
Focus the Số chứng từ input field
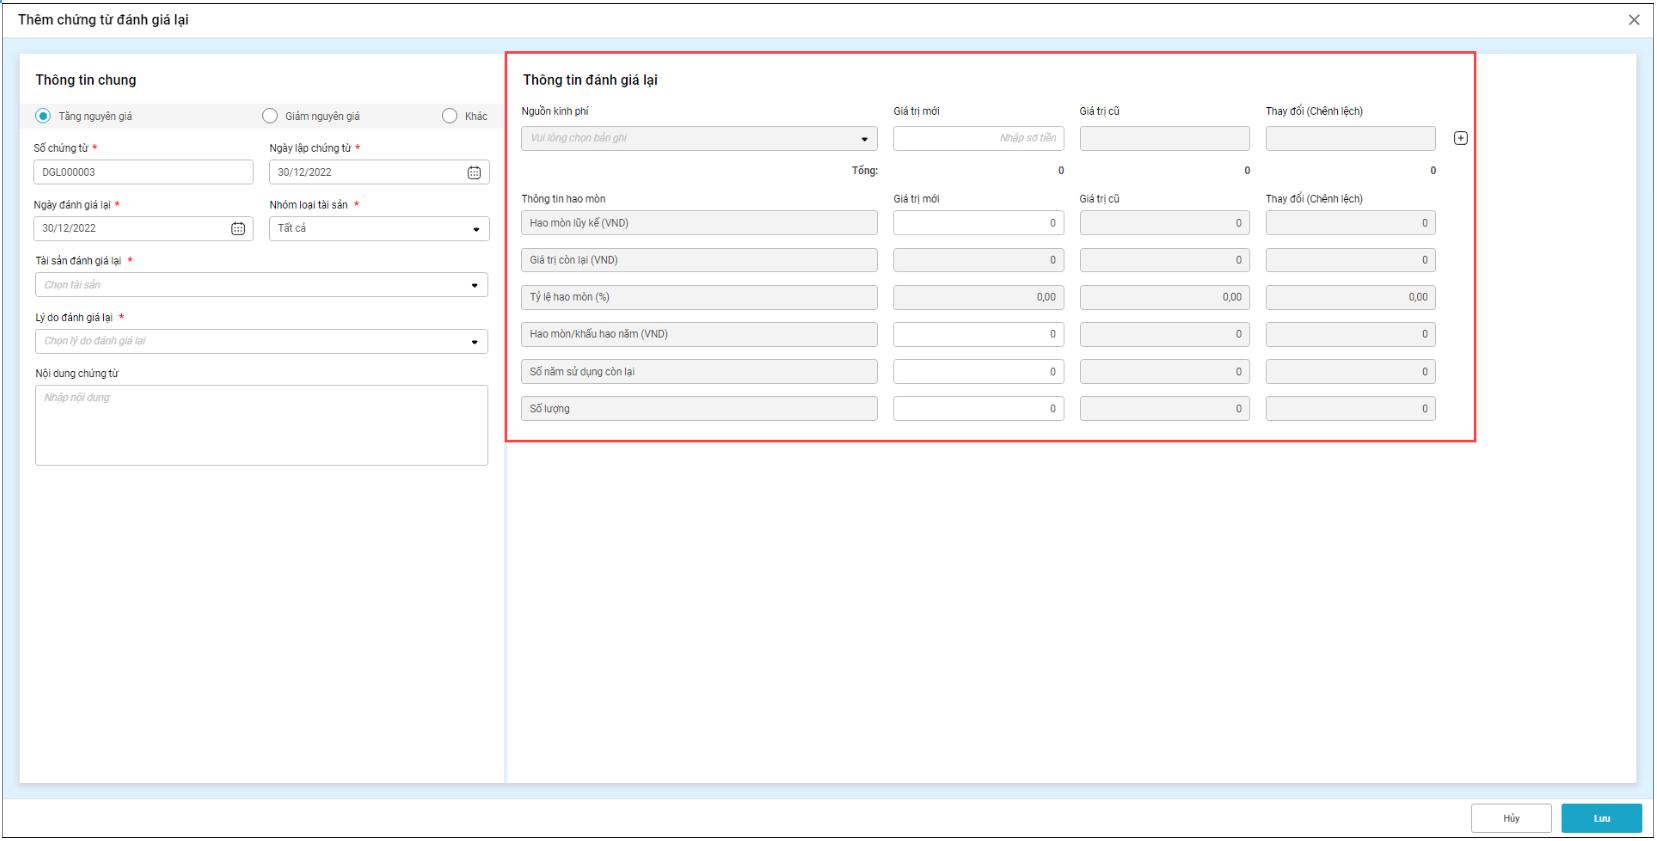144,172
